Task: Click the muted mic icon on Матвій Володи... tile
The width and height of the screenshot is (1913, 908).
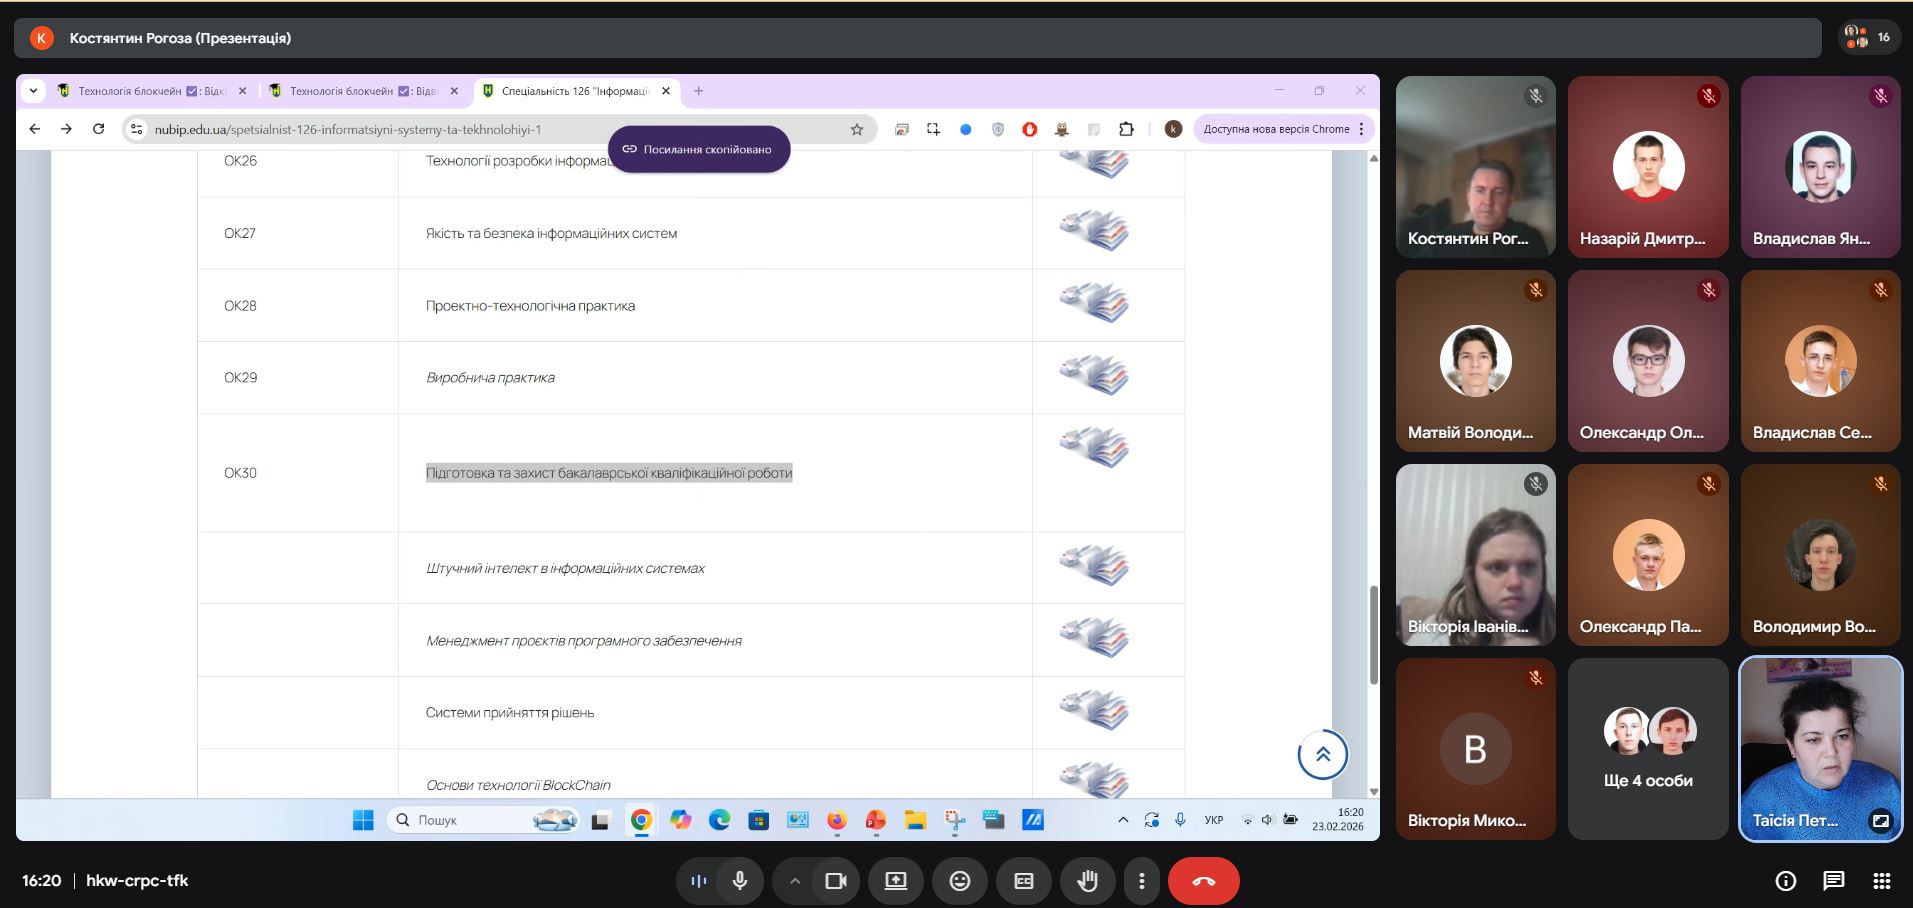Action: 1535,290
